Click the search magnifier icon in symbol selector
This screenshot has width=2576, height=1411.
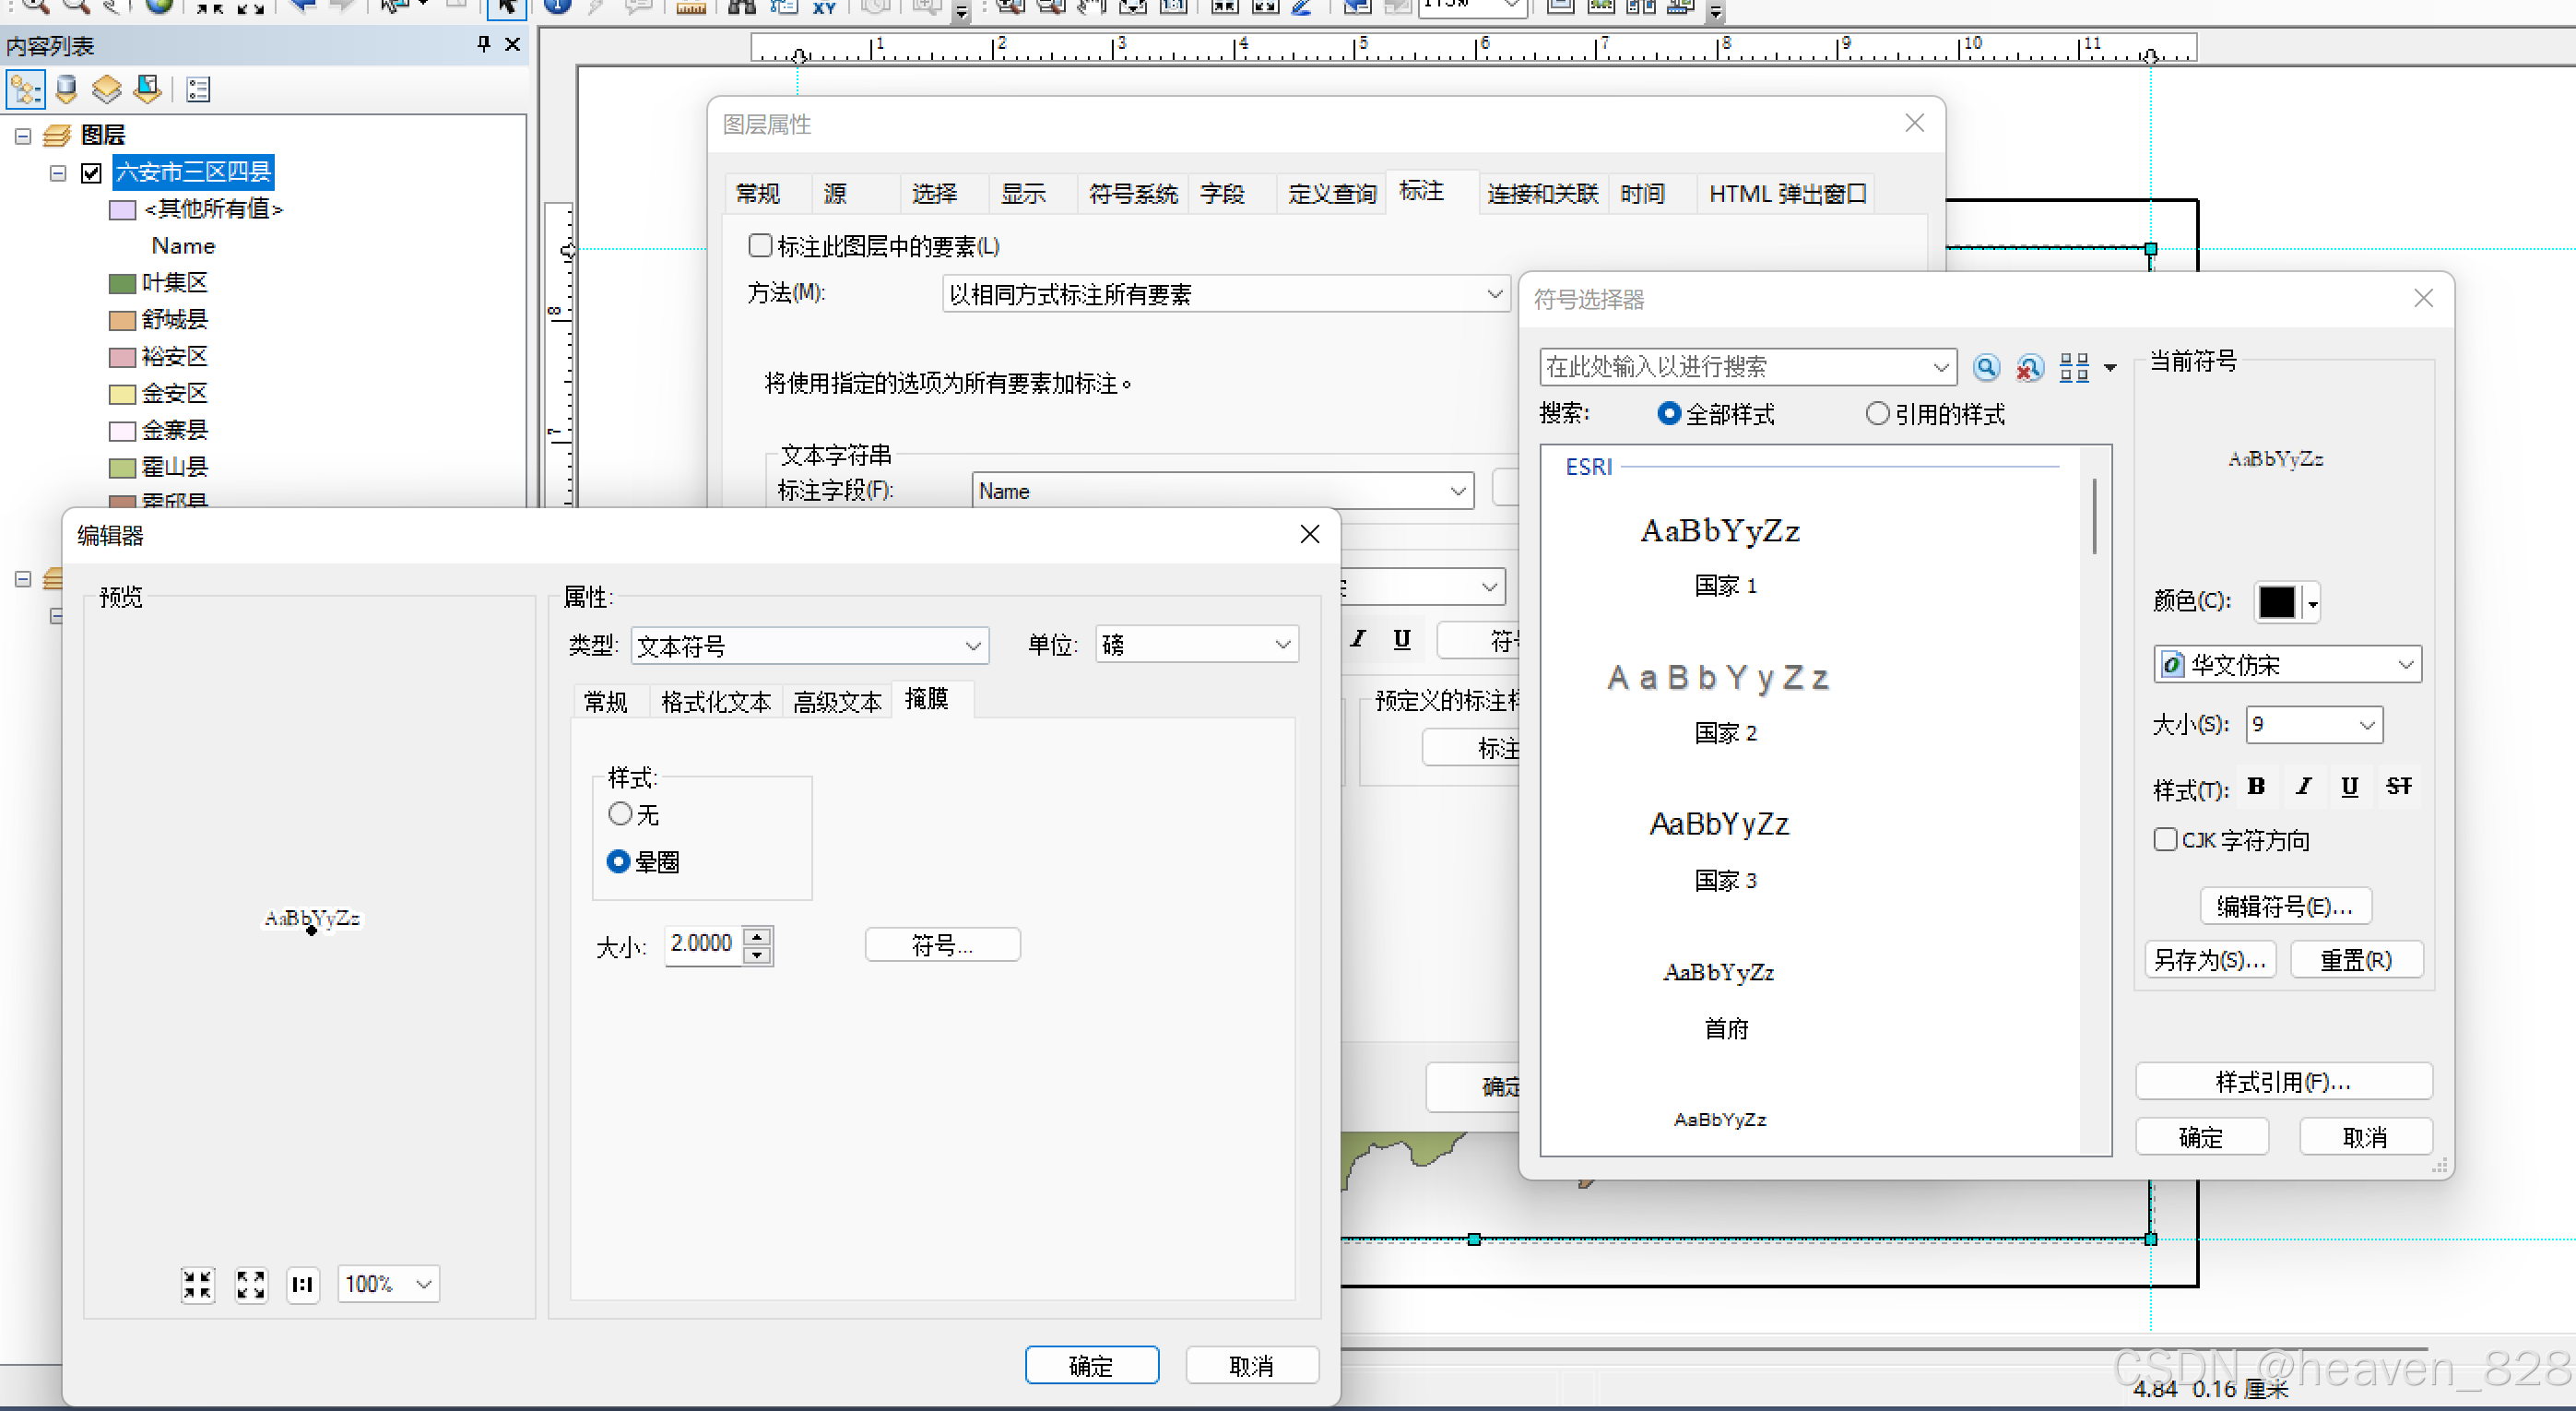[x=1986, y=367]
